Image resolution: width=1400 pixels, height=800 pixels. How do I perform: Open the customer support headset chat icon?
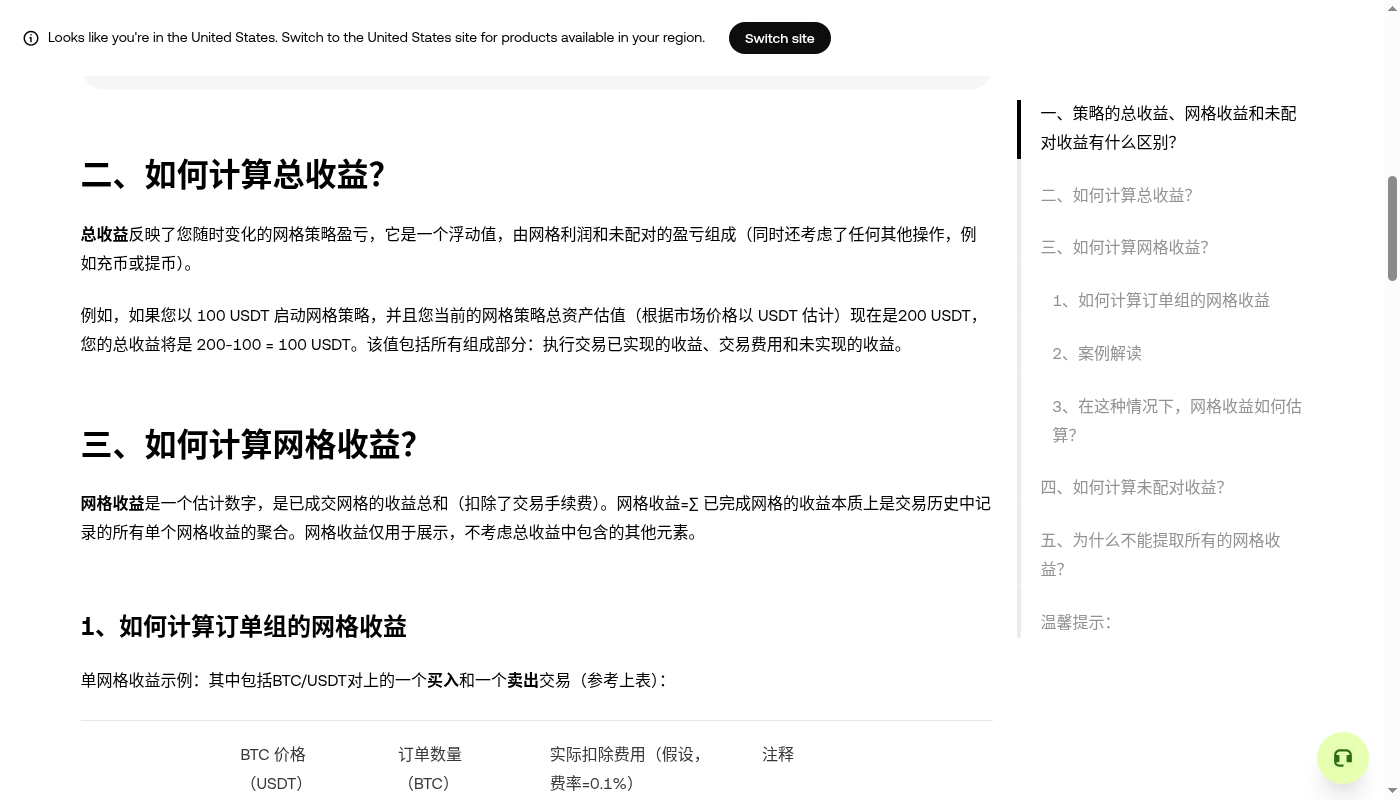coord(1343,758)
